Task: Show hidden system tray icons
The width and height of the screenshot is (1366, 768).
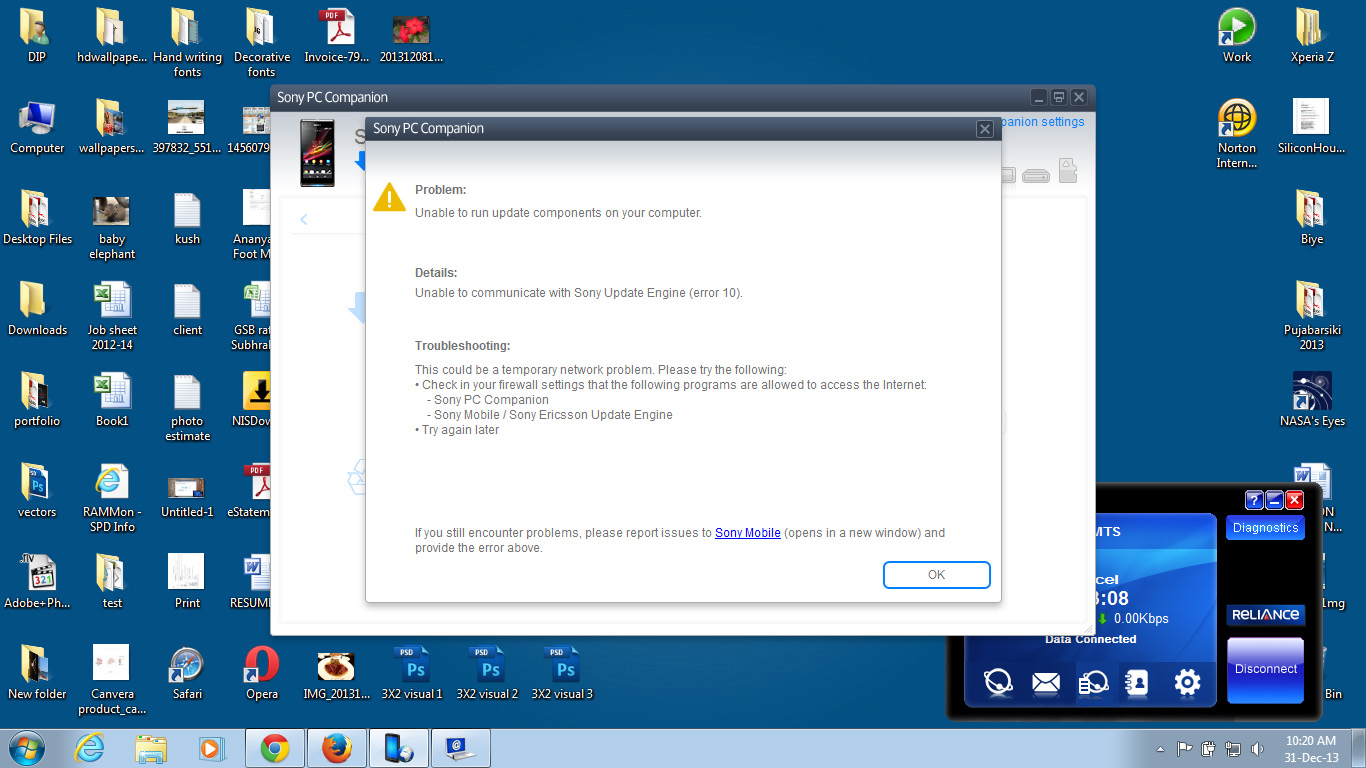Action: tap(1160, 749)
